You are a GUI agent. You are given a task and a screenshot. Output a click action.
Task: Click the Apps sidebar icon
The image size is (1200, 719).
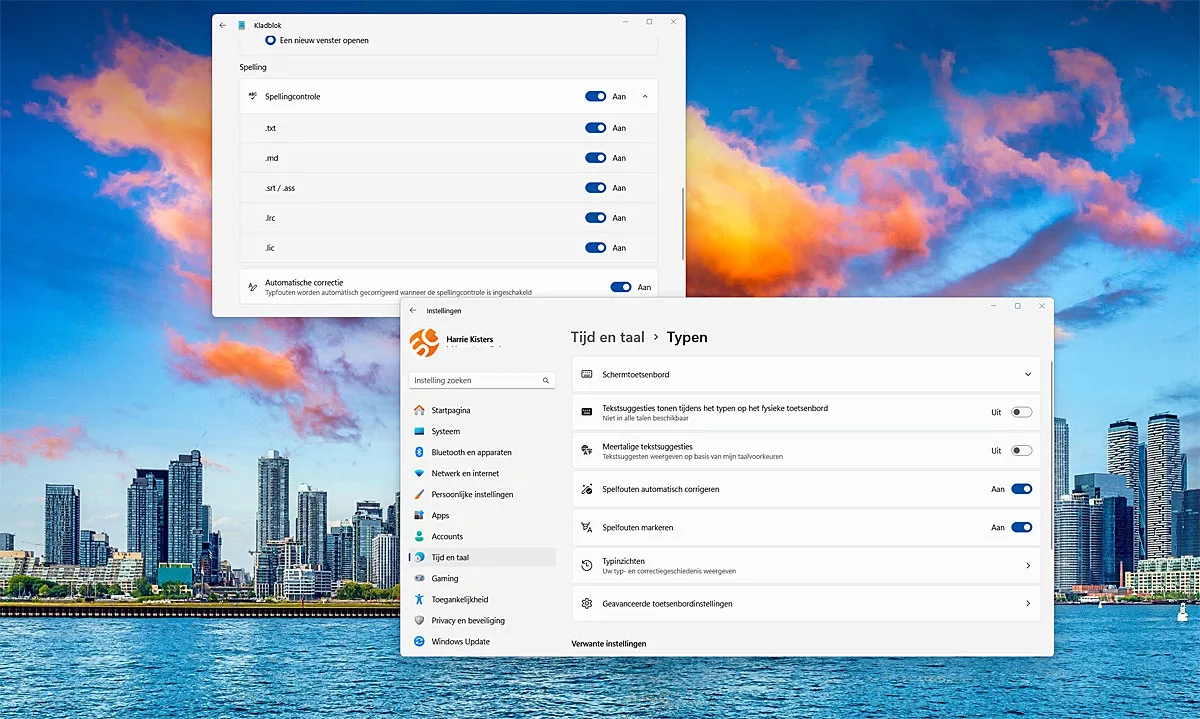click(419, 515)
